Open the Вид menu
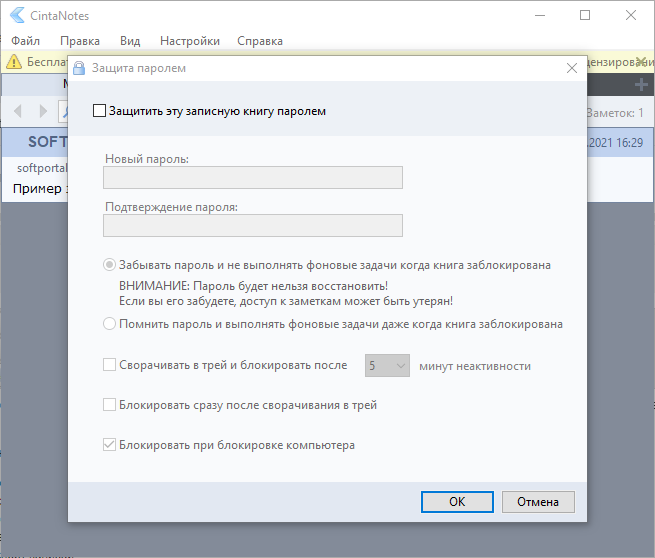 [x=130, y=41]
